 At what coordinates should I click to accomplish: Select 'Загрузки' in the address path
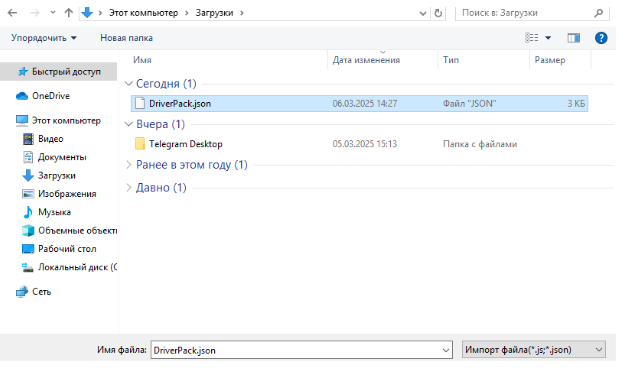(x=214, y=13)
